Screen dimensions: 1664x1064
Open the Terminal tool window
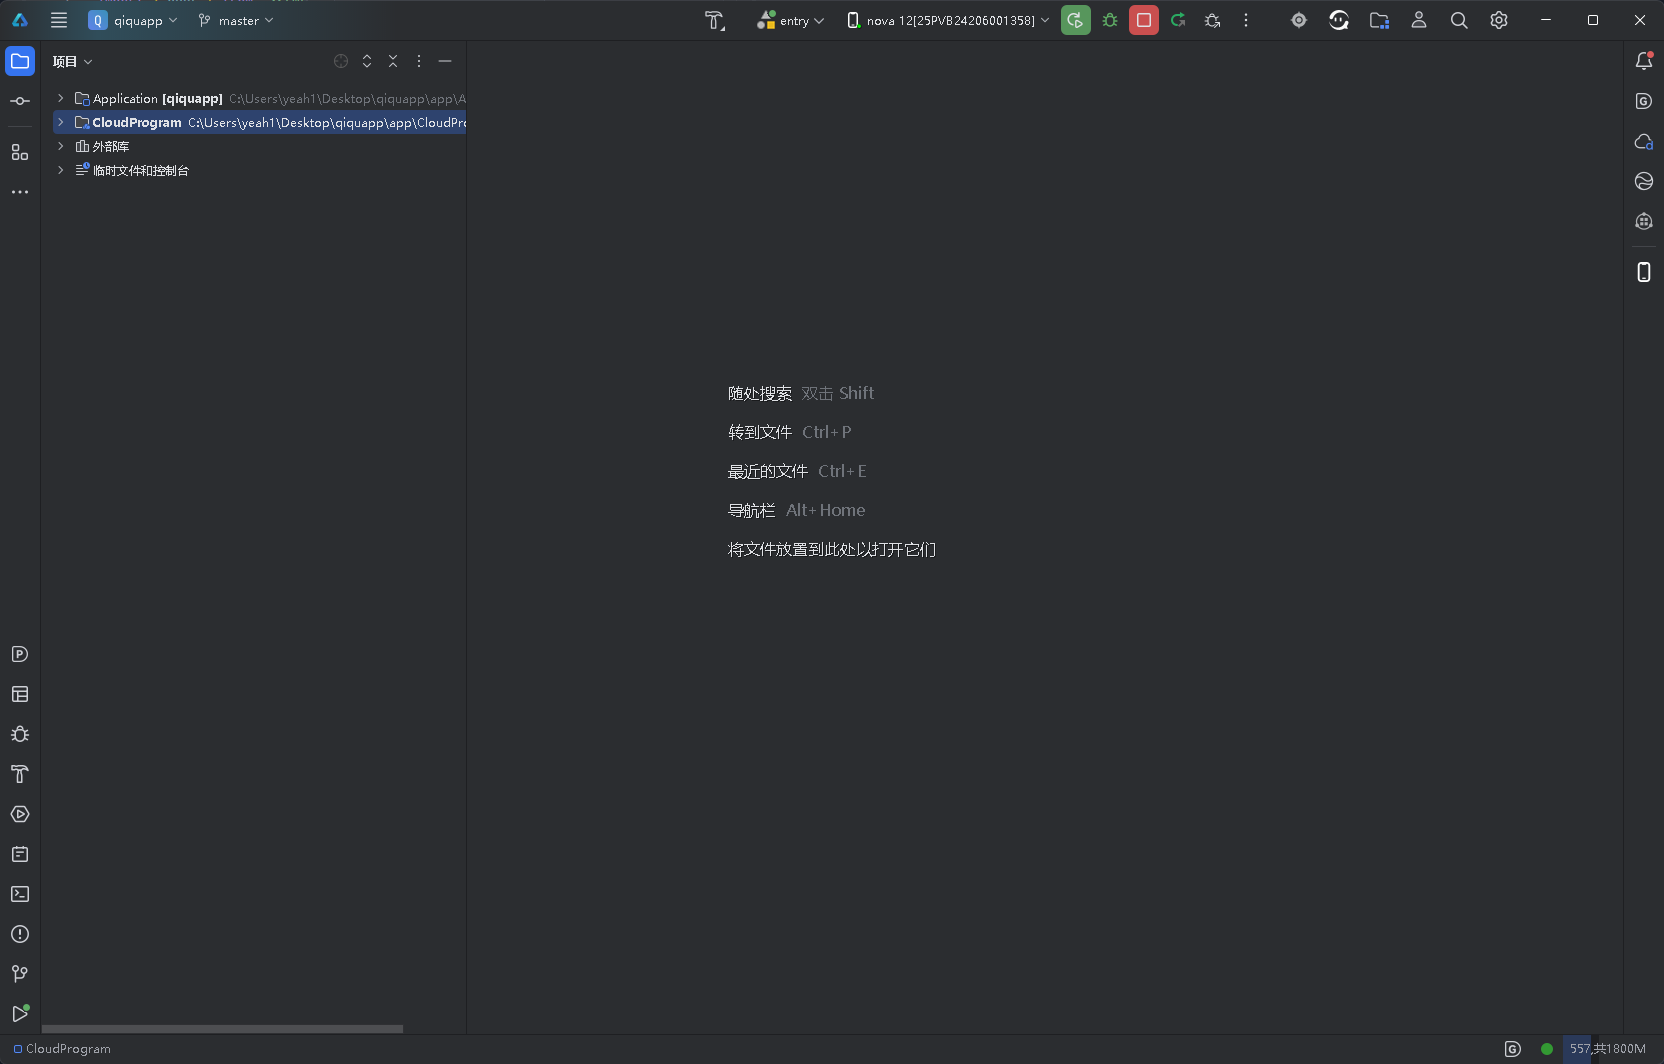click(x=20, y=894)
